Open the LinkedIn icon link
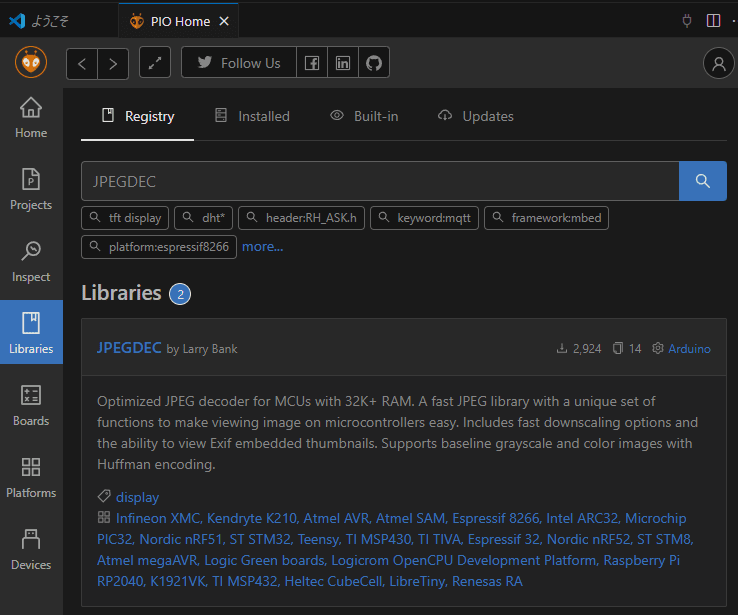 (x=343, y=63)
